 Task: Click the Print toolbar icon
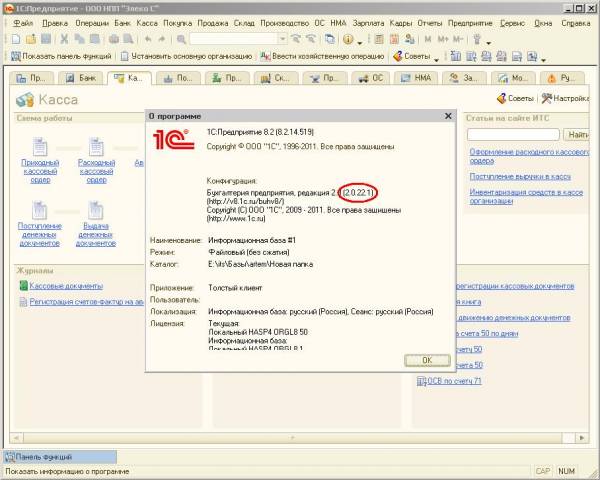(x=114, y=39)
